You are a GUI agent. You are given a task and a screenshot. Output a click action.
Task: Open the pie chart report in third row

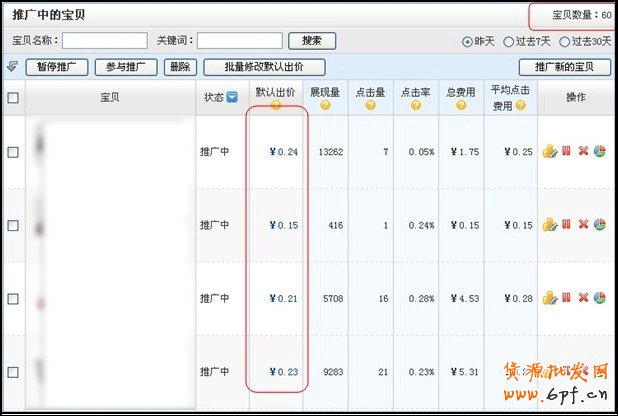[x=600, y=298]
